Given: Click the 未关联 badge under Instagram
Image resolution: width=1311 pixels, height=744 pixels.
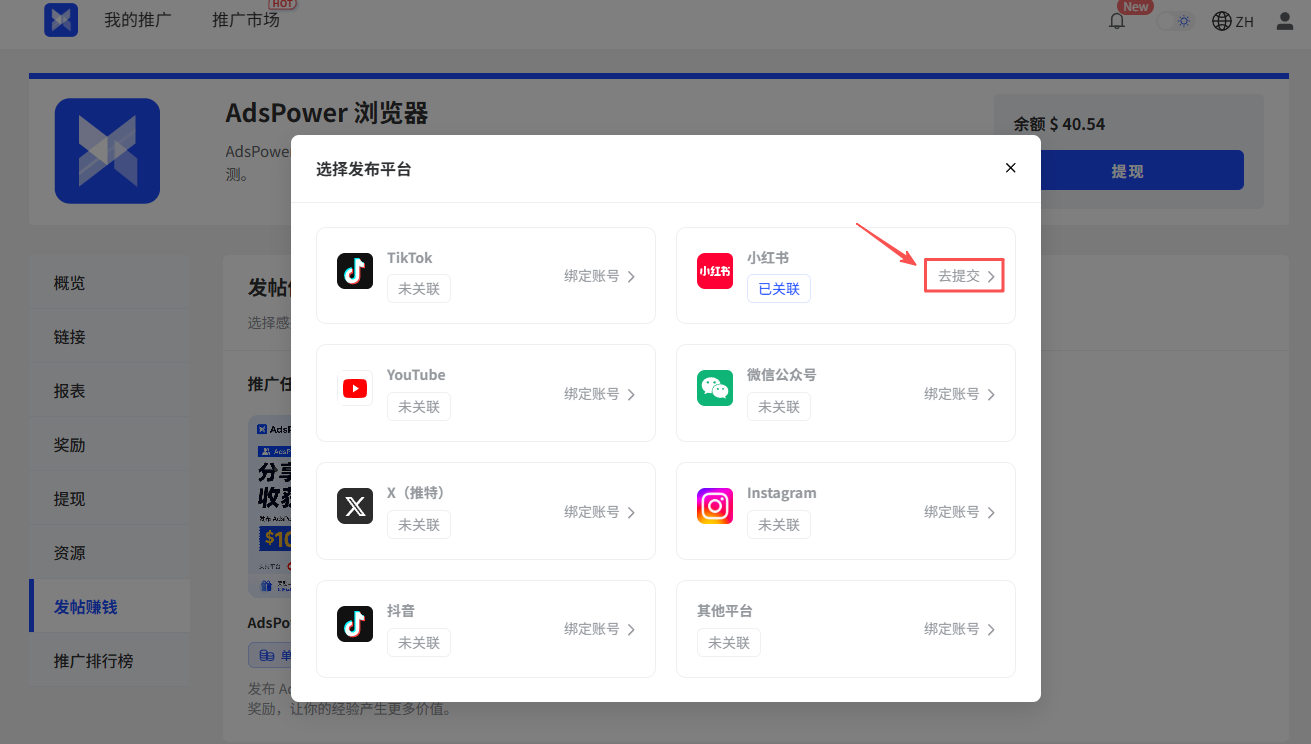Looking at the screenshot, I should pos(779,525).
